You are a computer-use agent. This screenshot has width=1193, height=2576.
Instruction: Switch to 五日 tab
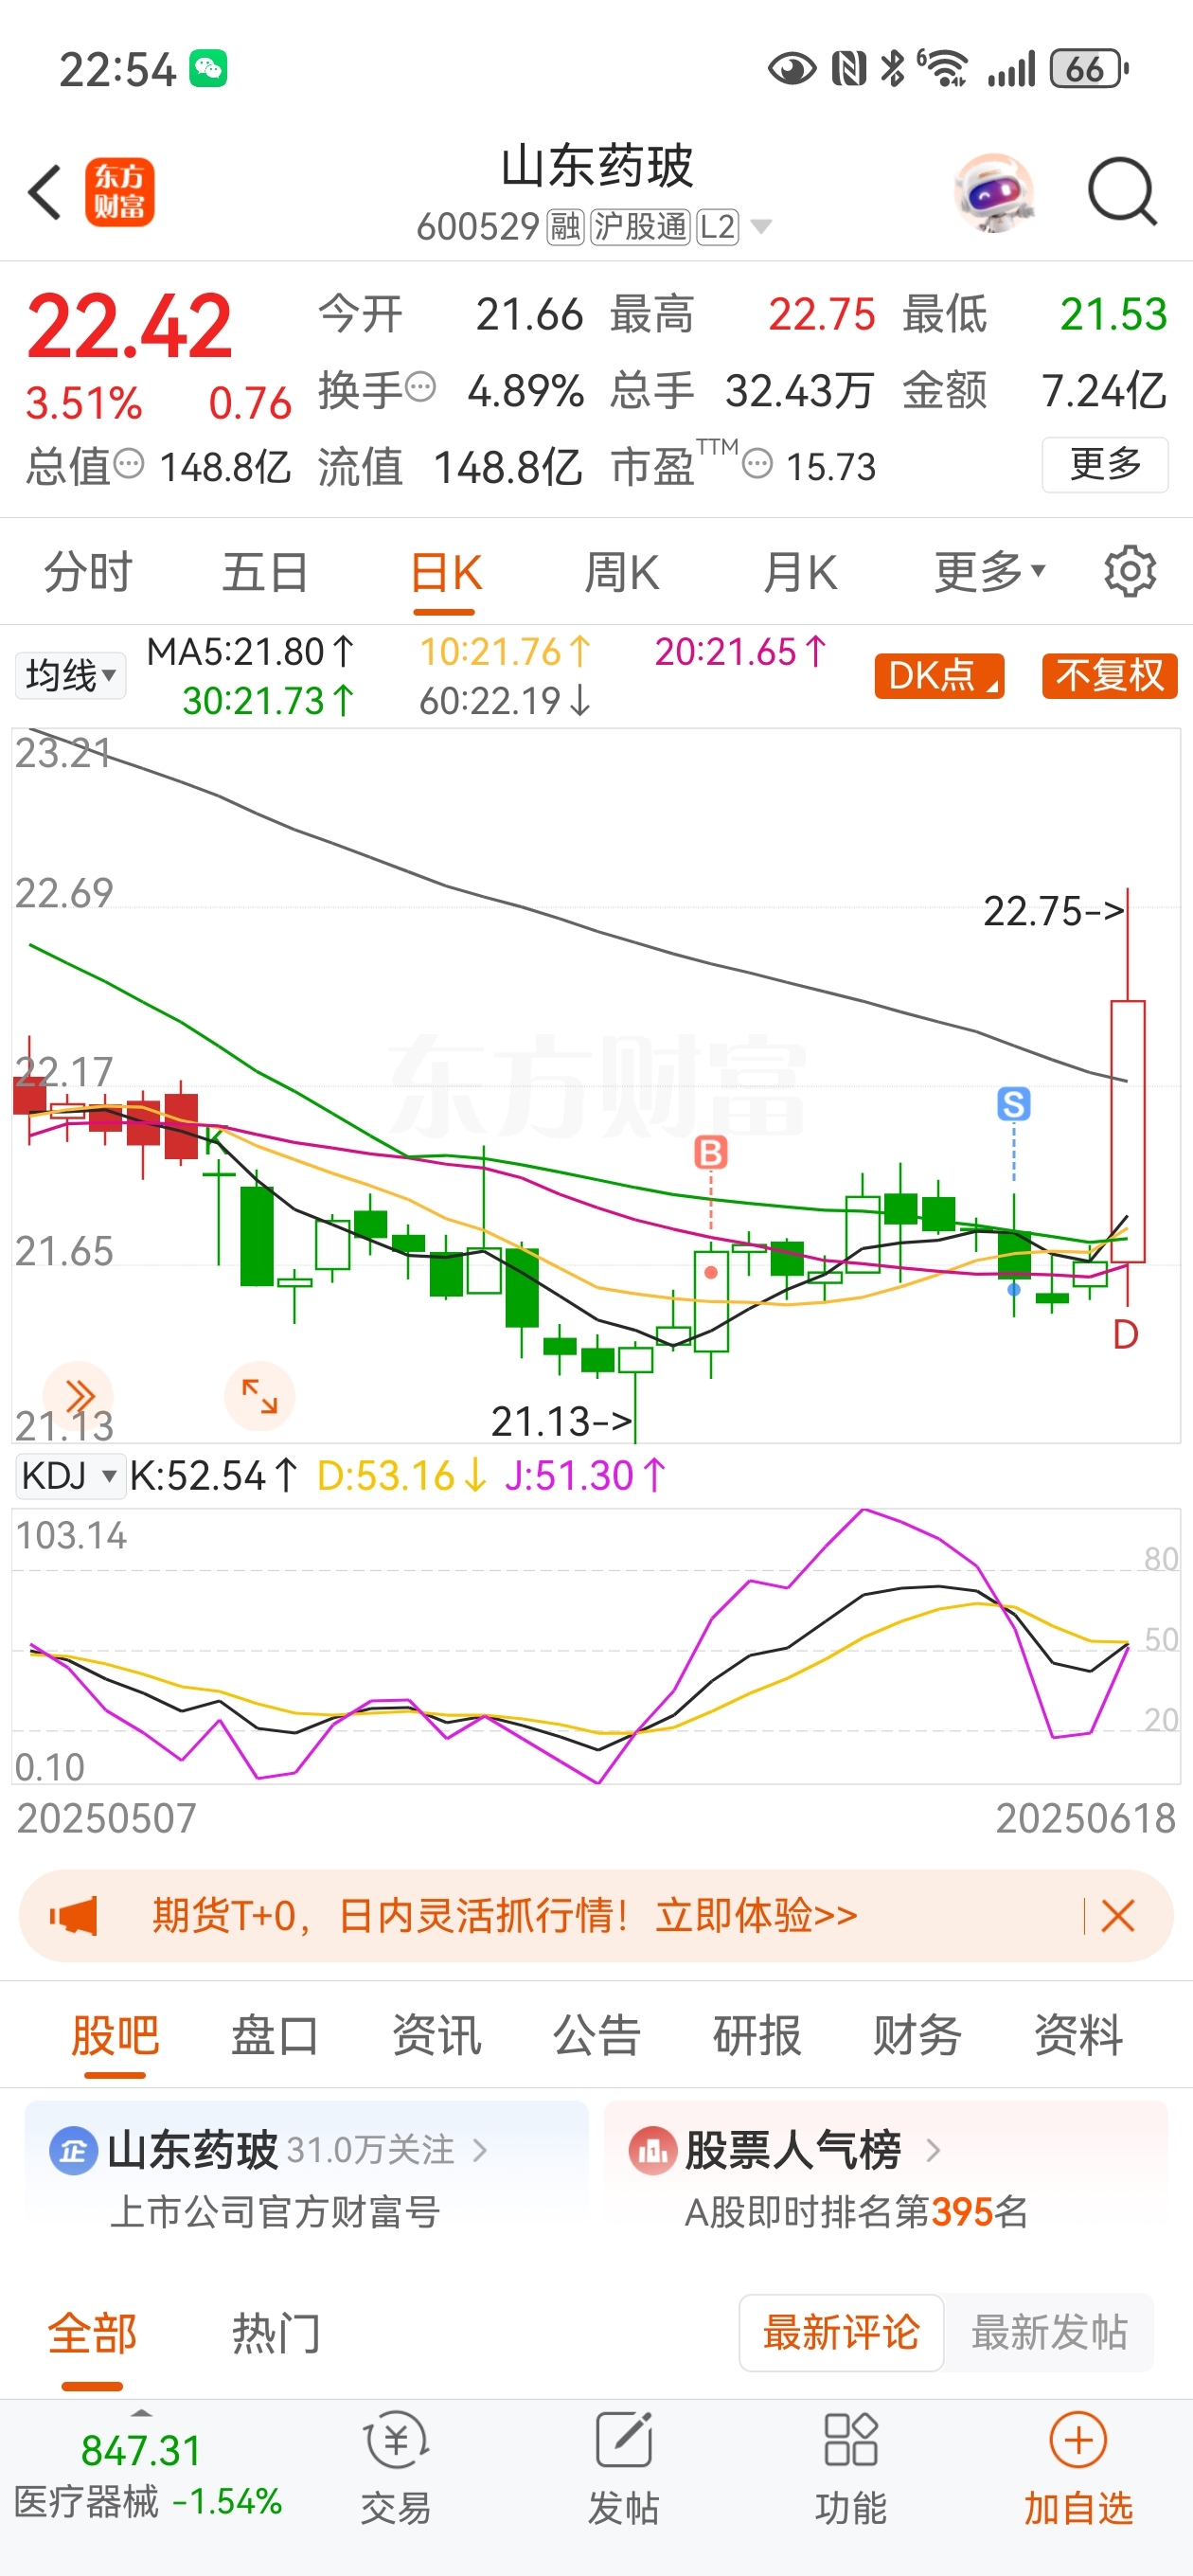click(265, 572)
